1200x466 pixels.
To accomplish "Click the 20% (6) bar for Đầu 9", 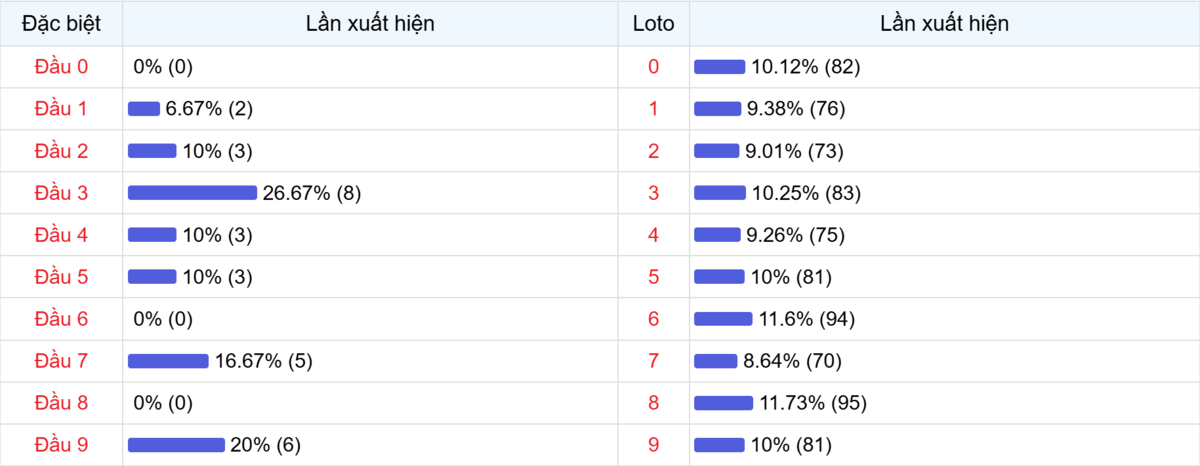I will click(x=176, y=445).
